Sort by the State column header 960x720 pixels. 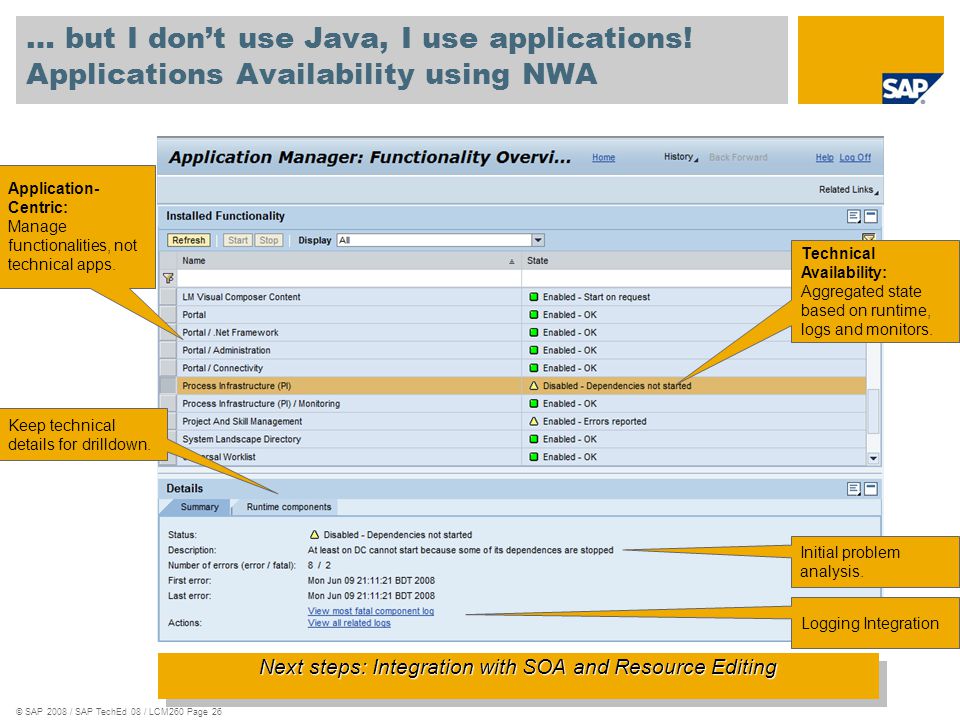coord(538,261)
